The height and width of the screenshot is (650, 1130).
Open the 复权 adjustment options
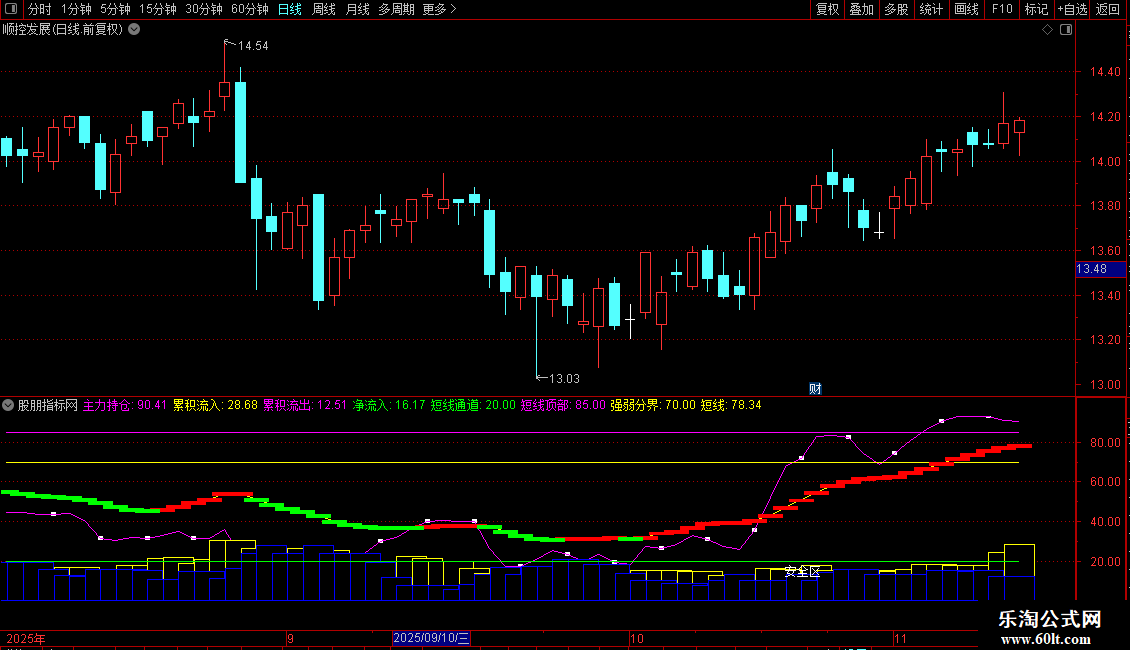827,9
